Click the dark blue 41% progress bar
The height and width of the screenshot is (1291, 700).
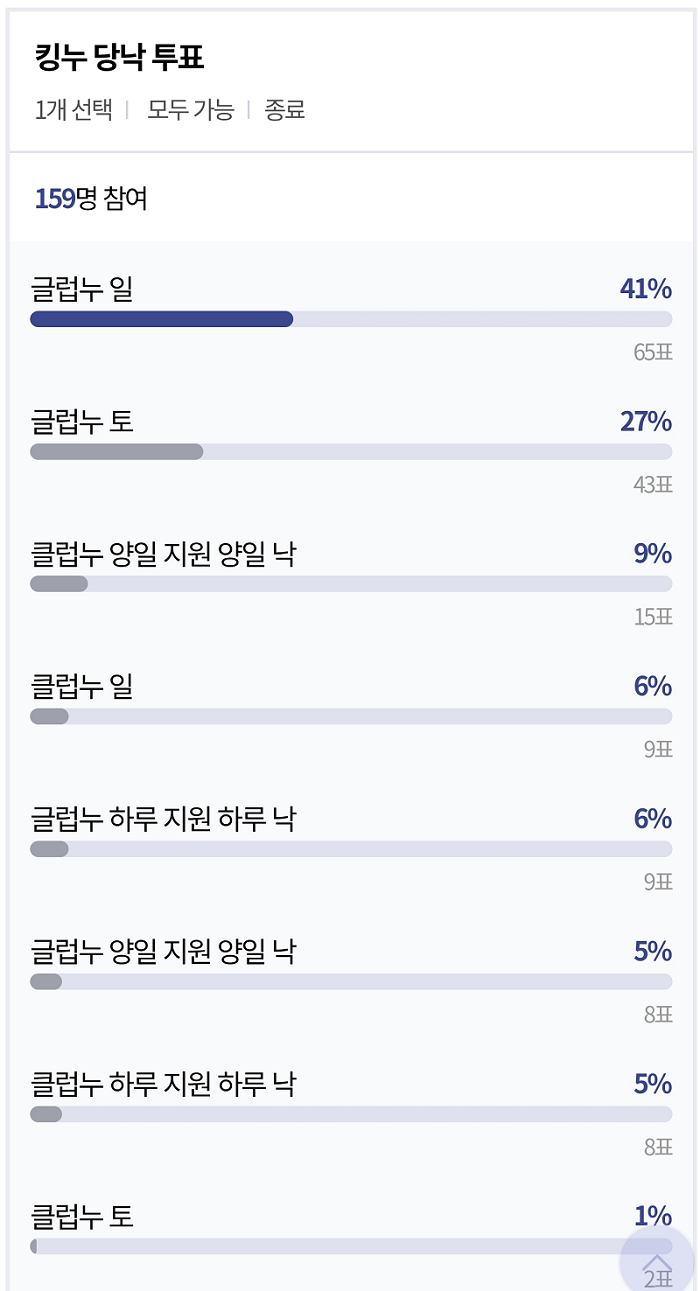(162, 319)
